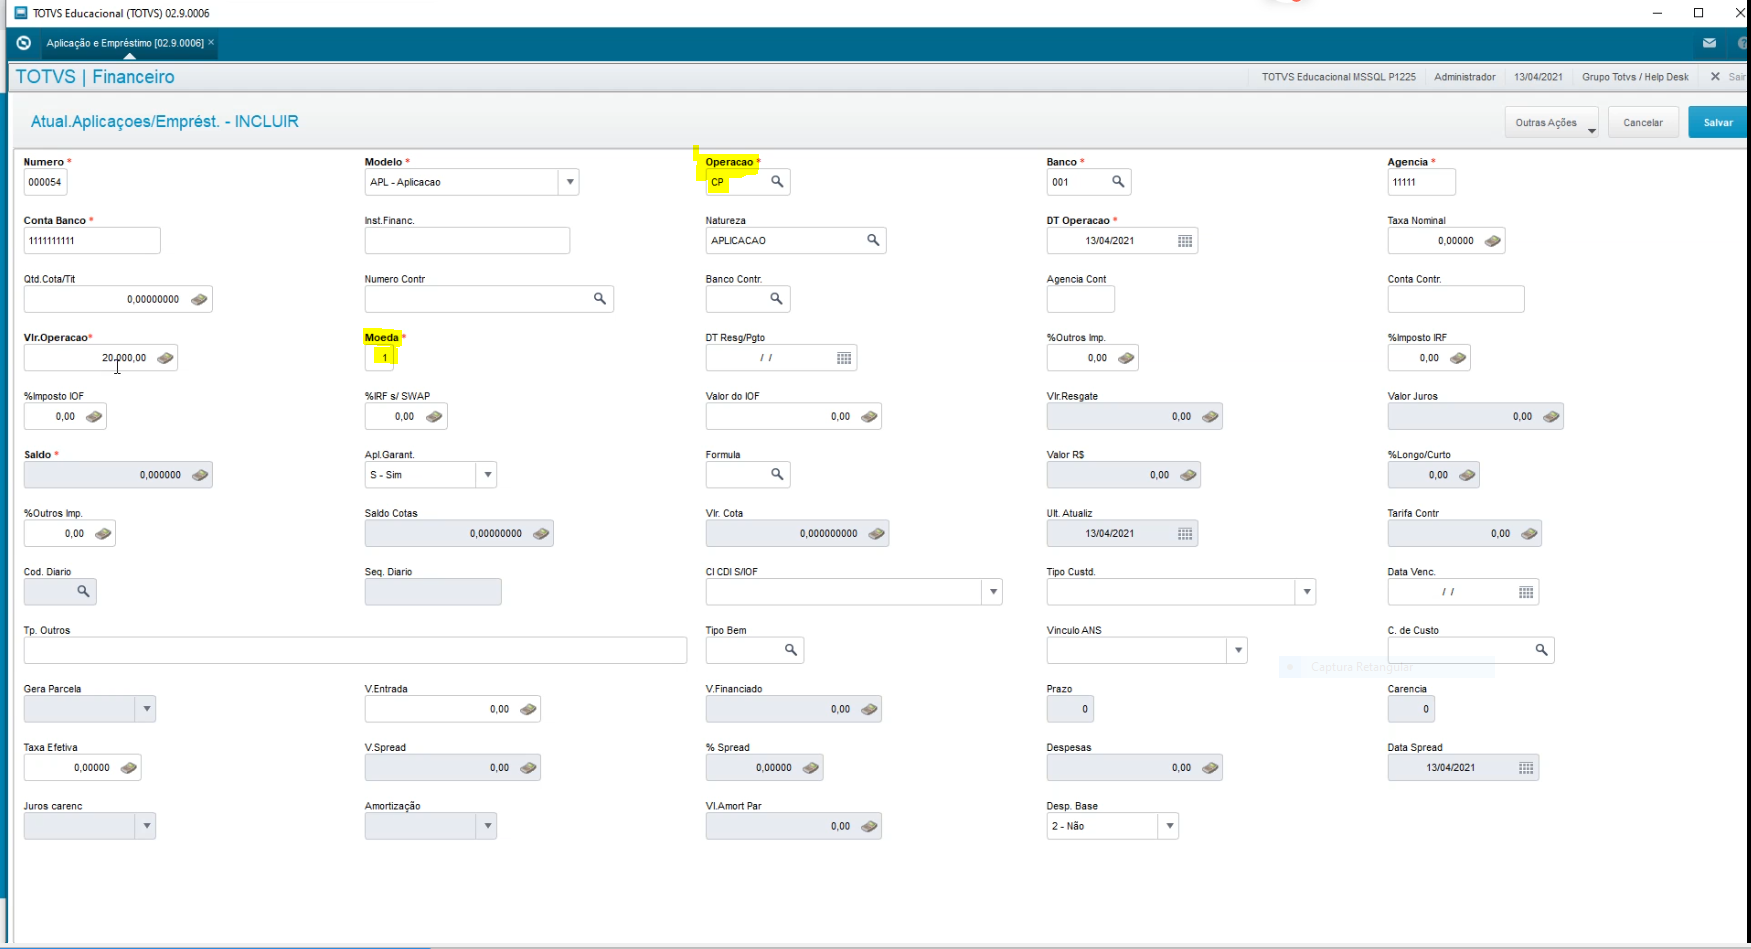The height and width of the screenshot is (949, 1751).
Task: Expand the Vinculo ANS dropdown
Action: click(x=1238, y=650)
